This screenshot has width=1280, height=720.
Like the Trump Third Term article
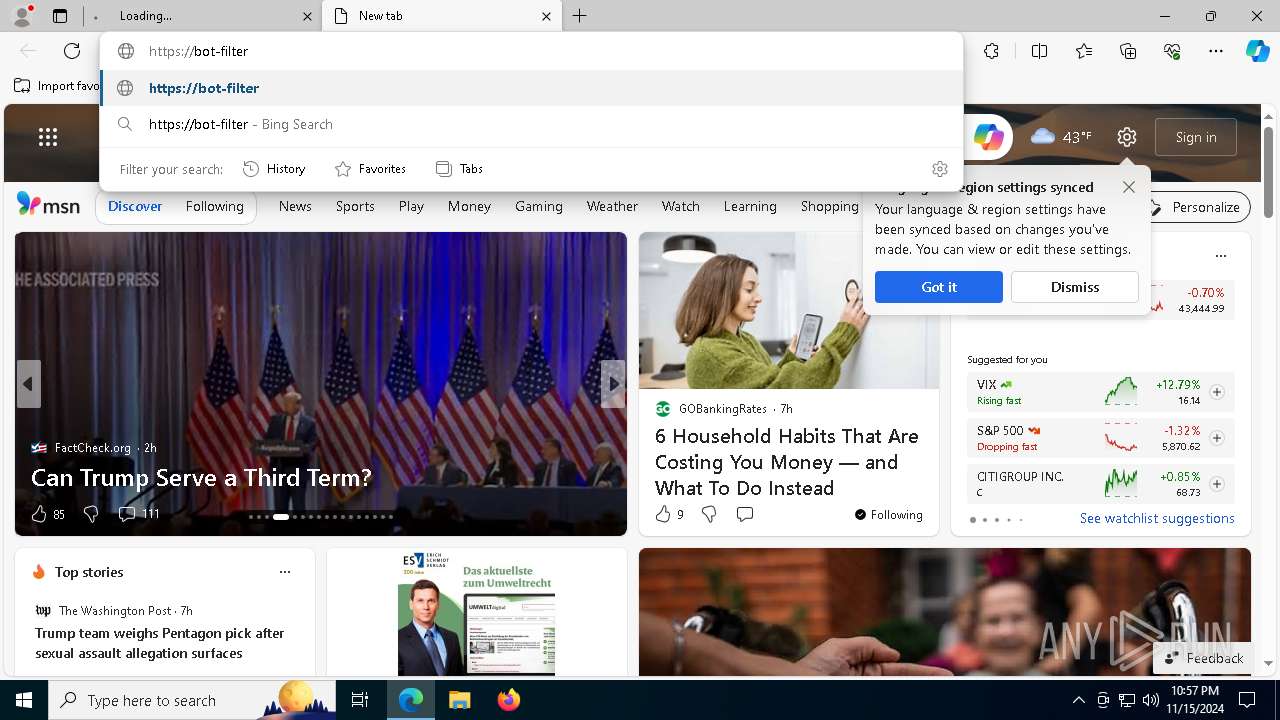[47, 514]
